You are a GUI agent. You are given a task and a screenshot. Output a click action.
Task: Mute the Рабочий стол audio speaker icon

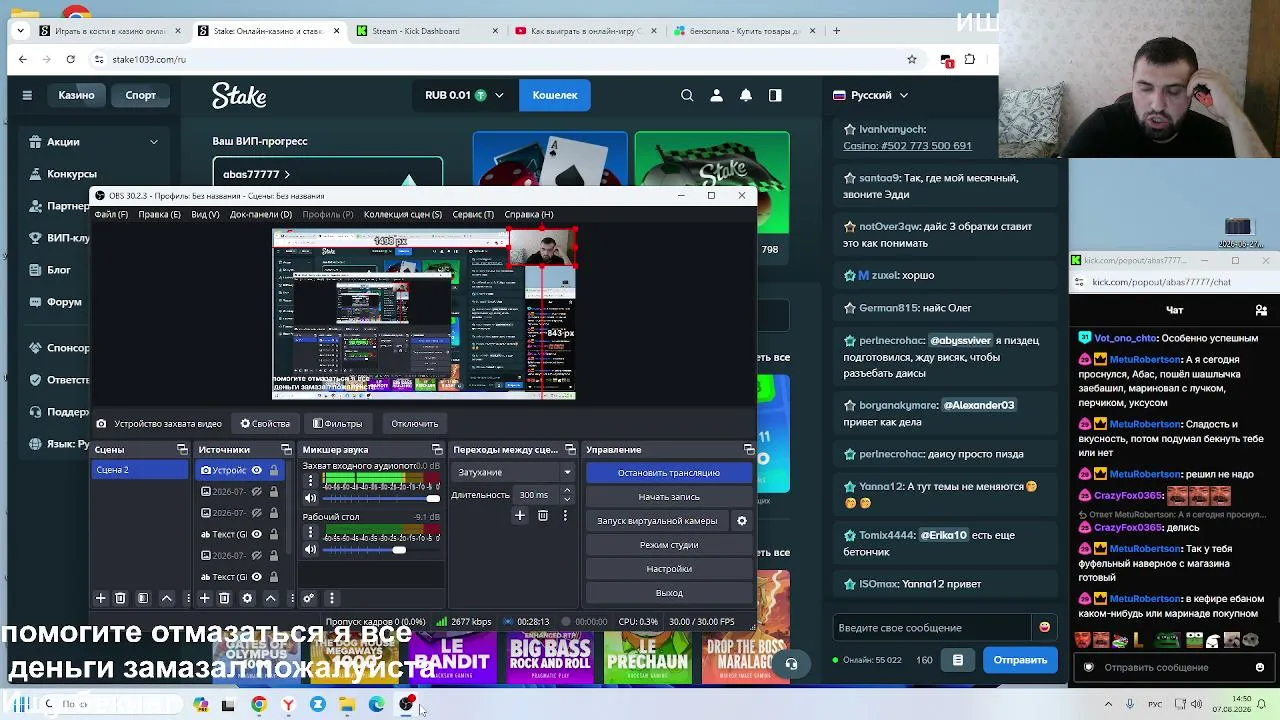(310, 549)
